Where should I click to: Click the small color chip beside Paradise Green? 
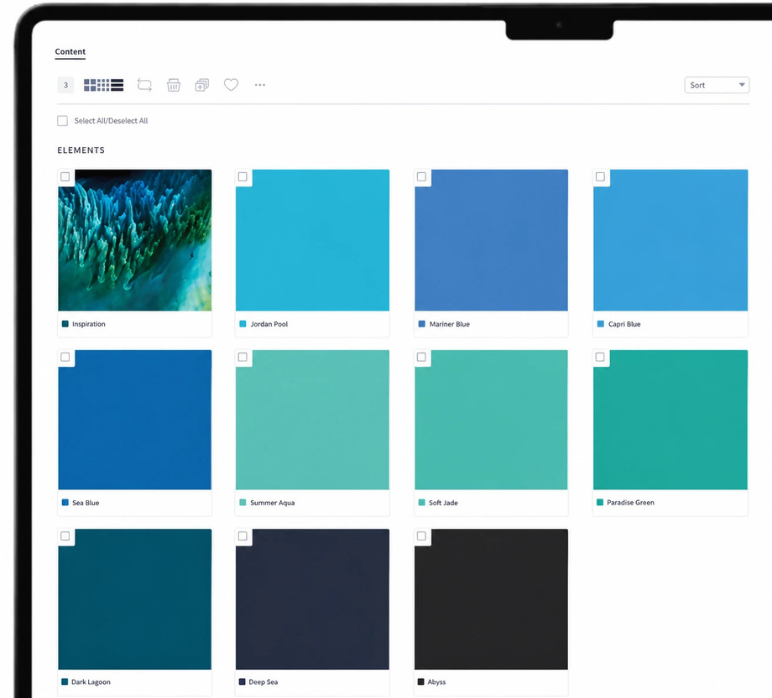point(600,503)
